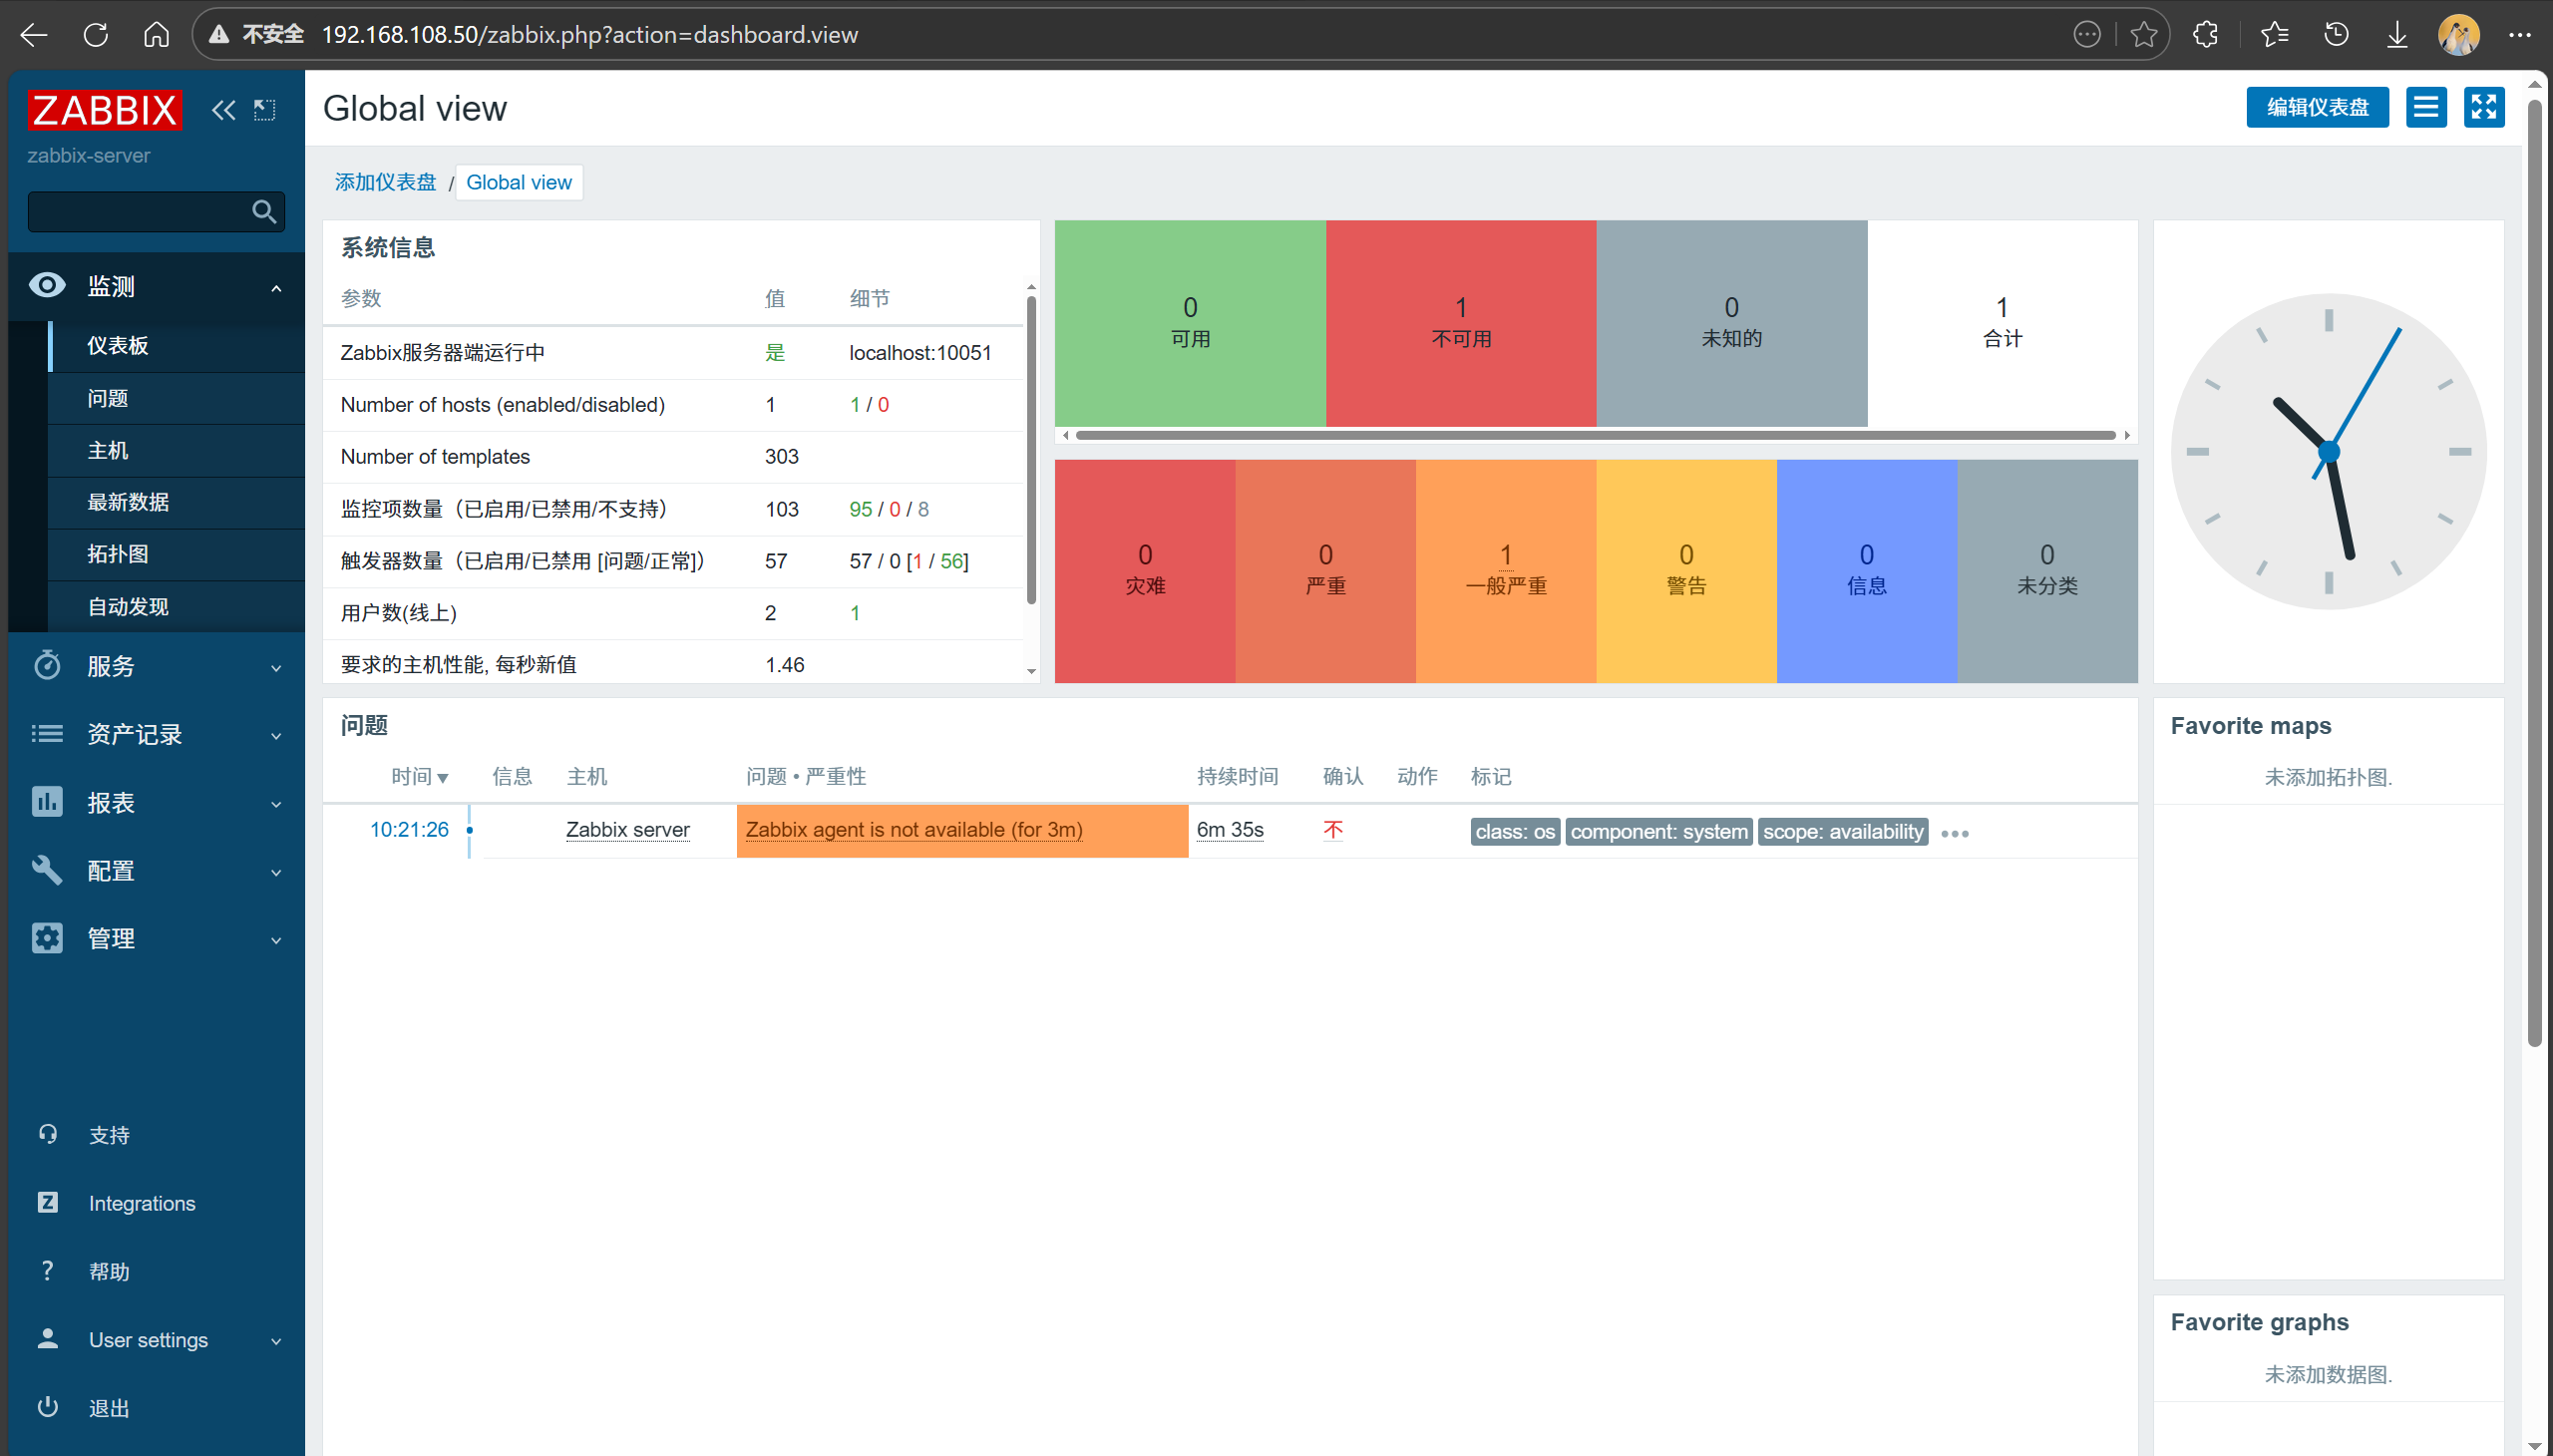Collapse the Zabbix sidebar with double-chevron icon
The width and height of the screenshot is (2553, 1456).
[x=223, y=110]
